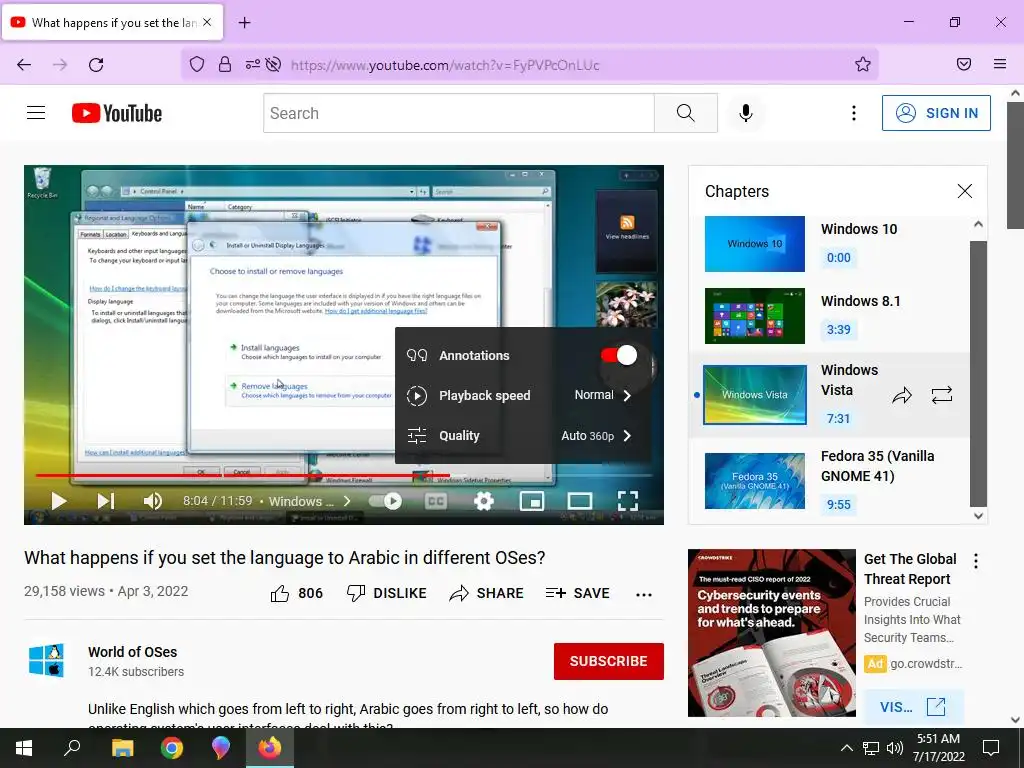Image resolution: width=1024 pixels, height=768 pixels.
Task: Click the autoplay blocked icon in address bar
Action: pos(274,64)
